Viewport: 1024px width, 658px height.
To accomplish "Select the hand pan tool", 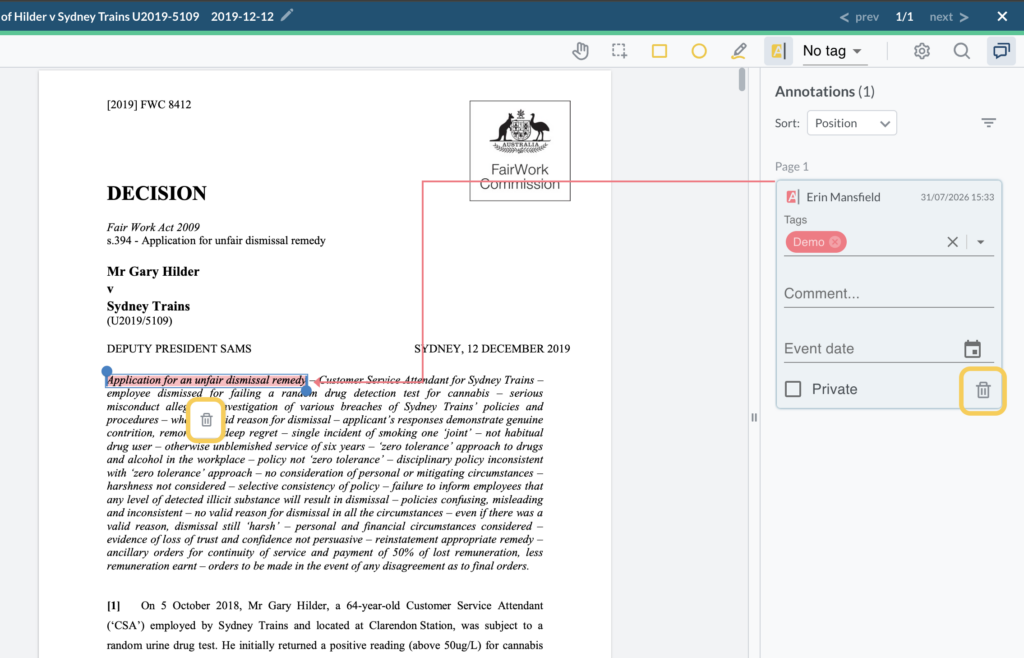I will (x=580, y=51).
